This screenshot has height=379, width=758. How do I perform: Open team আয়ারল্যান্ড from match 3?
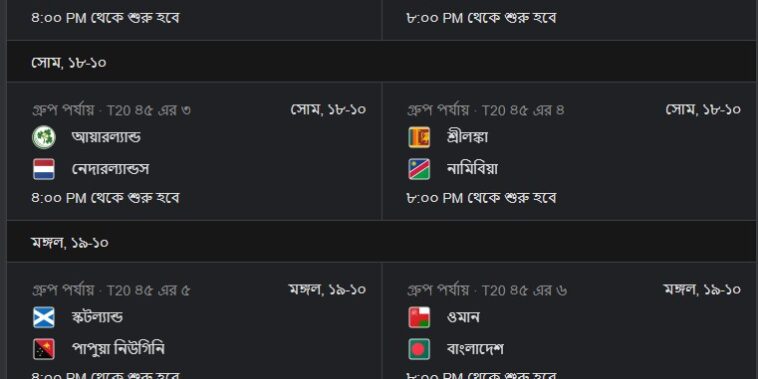coord(106,137)
